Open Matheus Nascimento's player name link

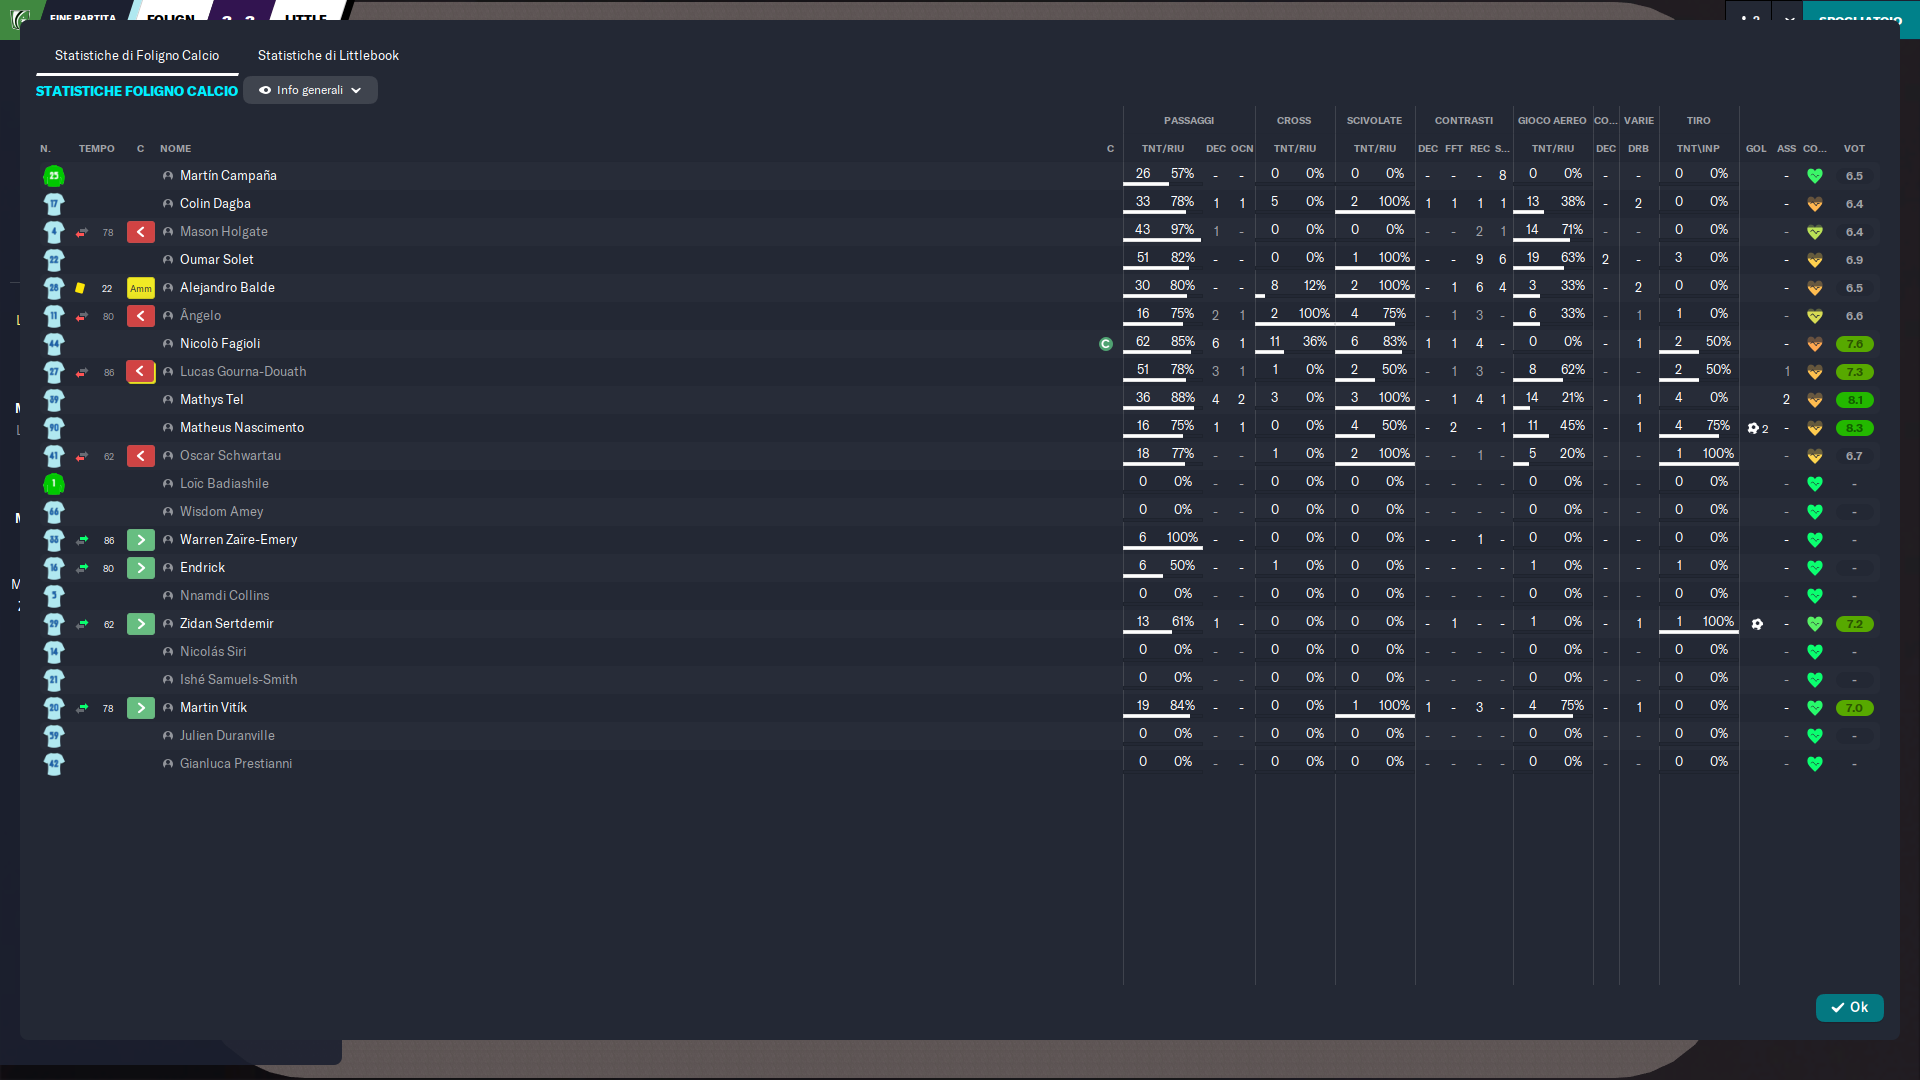242,428
